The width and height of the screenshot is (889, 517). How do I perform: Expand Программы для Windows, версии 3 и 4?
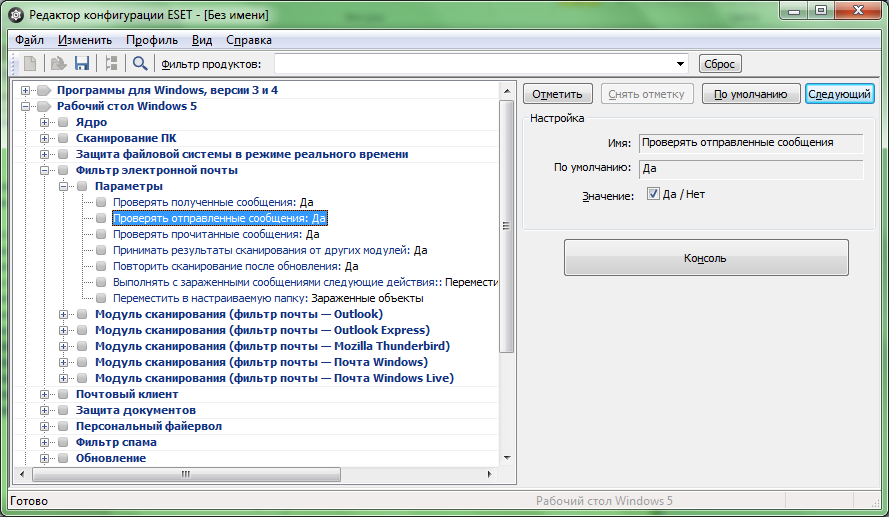pyautogui.click(x=26, y=90)
